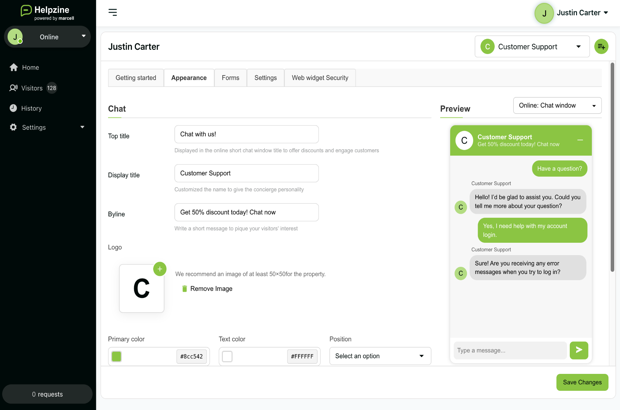
Task: Click the trash icon for Remove Image
Action: click(x=184, y=289)
